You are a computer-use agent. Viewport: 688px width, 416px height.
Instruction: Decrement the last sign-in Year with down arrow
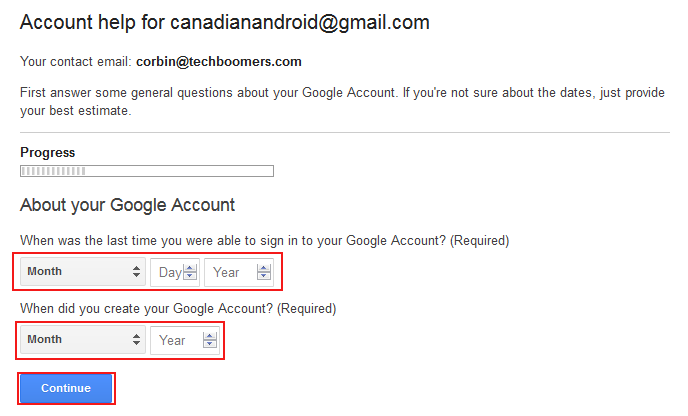pos(264,276)
